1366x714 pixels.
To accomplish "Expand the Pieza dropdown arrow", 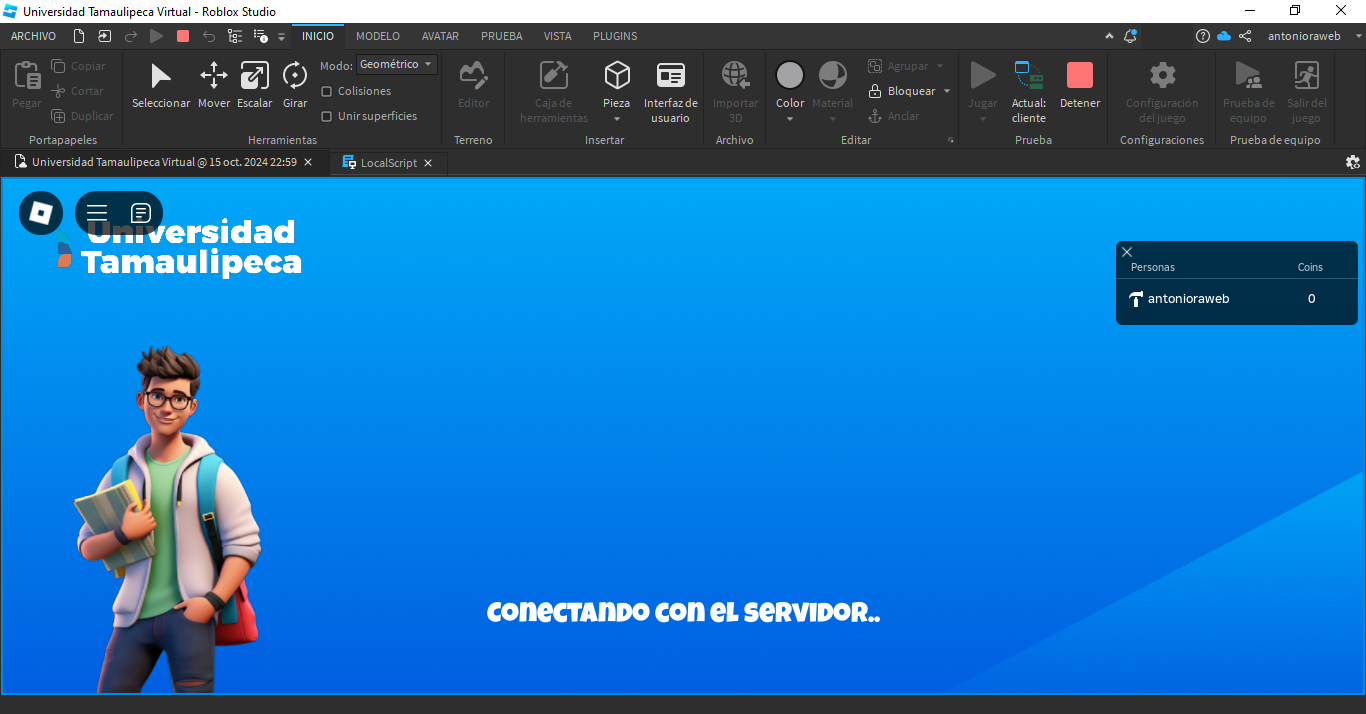I will (x=617, y=119).
